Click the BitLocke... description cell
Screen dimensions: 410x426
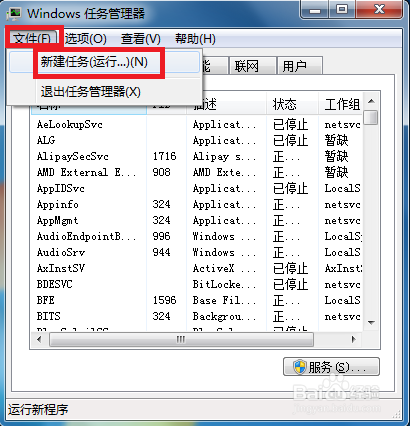[x=224, y=284]
